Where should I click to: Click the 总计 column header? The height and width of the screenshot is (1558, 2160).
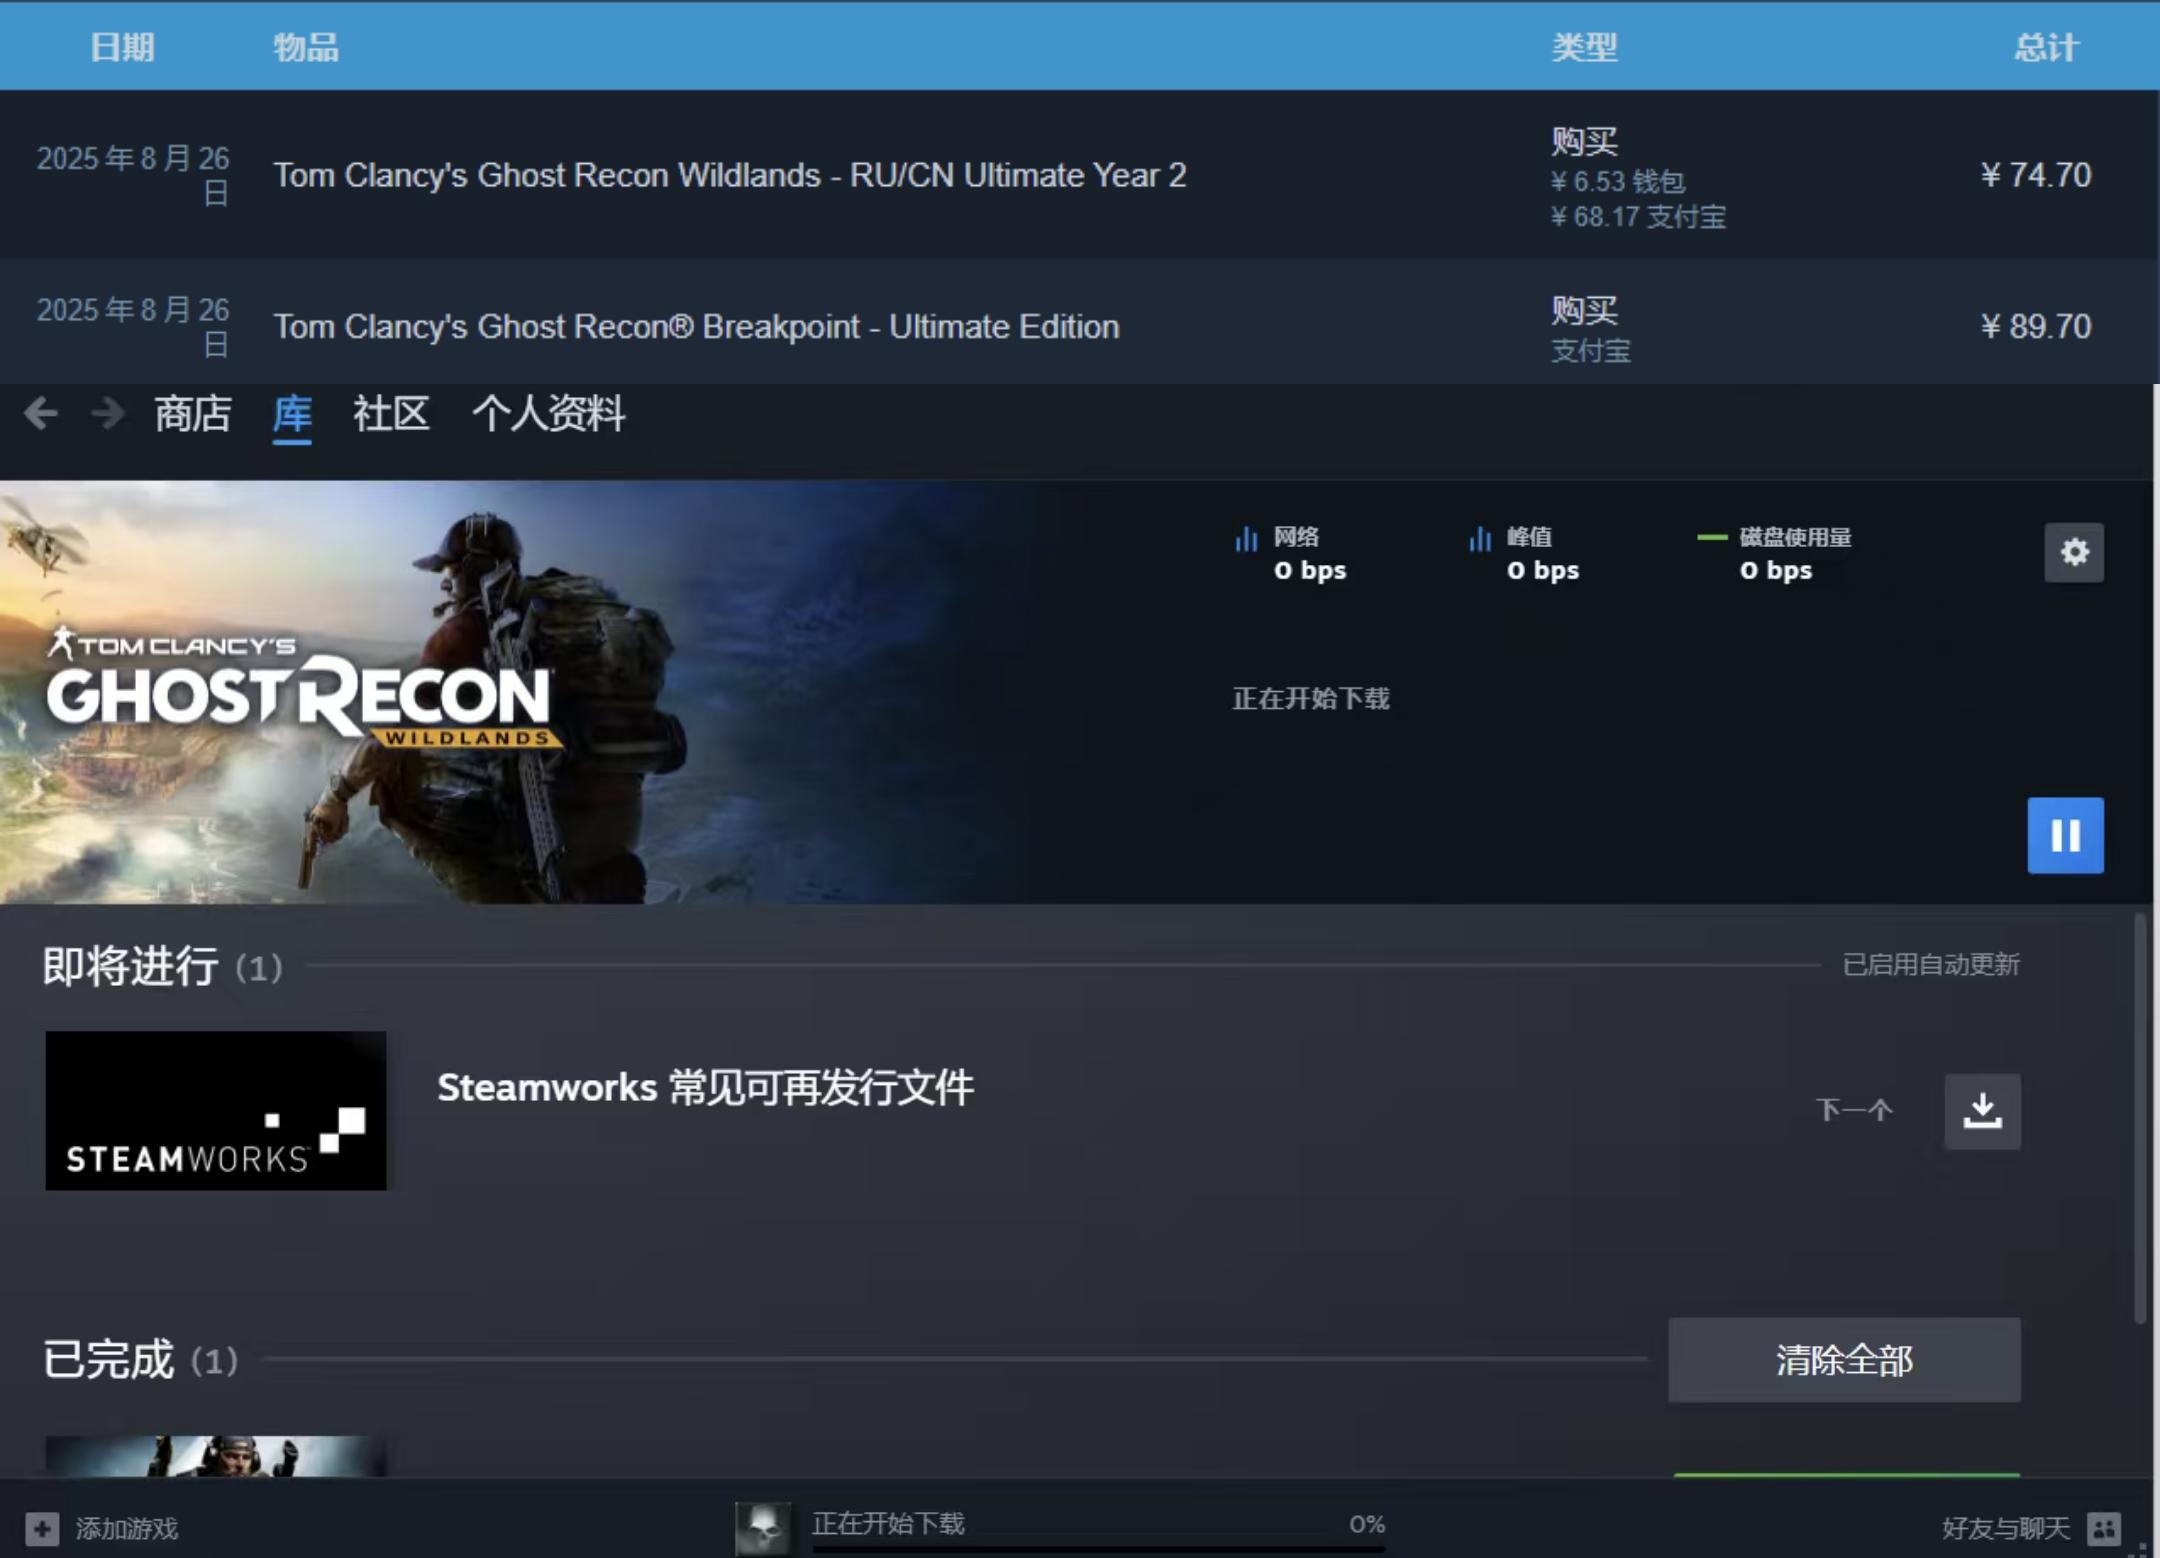(2047, 47)
